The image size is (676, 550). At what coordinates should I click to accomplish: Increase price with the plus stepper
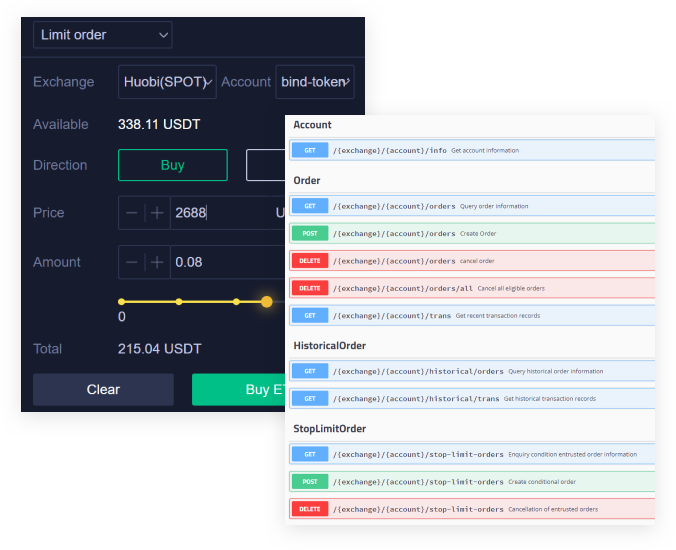tap(157, 213)
